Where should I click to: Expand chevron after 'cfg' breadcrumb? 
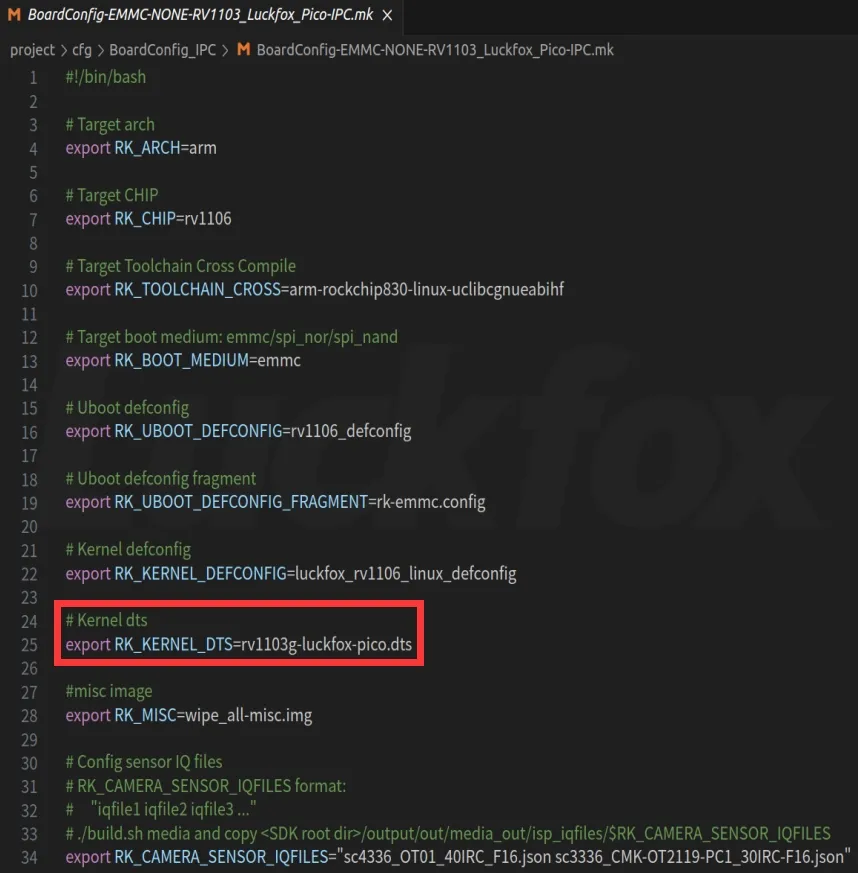pos(101,51)
